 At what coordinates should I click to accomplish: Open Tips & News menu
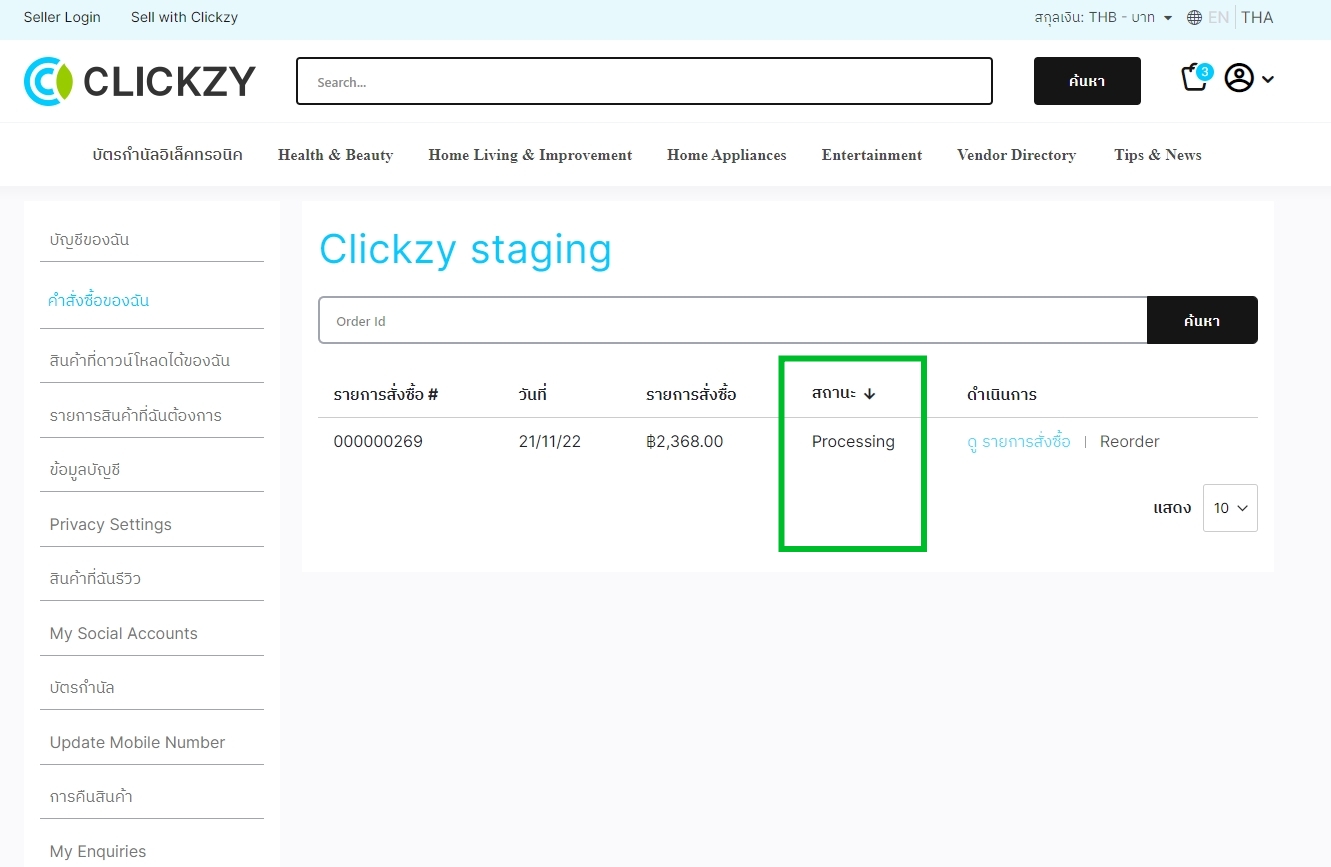[x=1158, y=155]
